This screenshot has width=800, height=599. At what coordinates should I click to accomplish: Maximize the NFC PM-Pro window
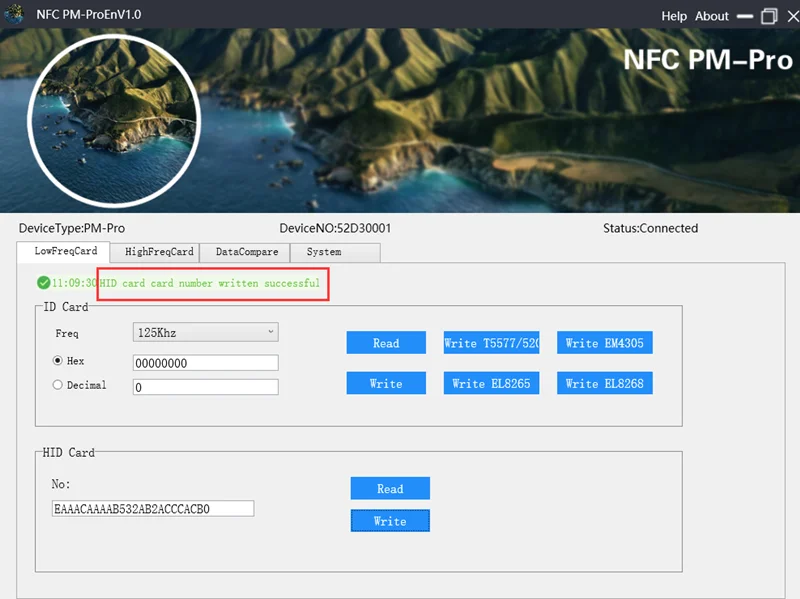tap(769, 16)
